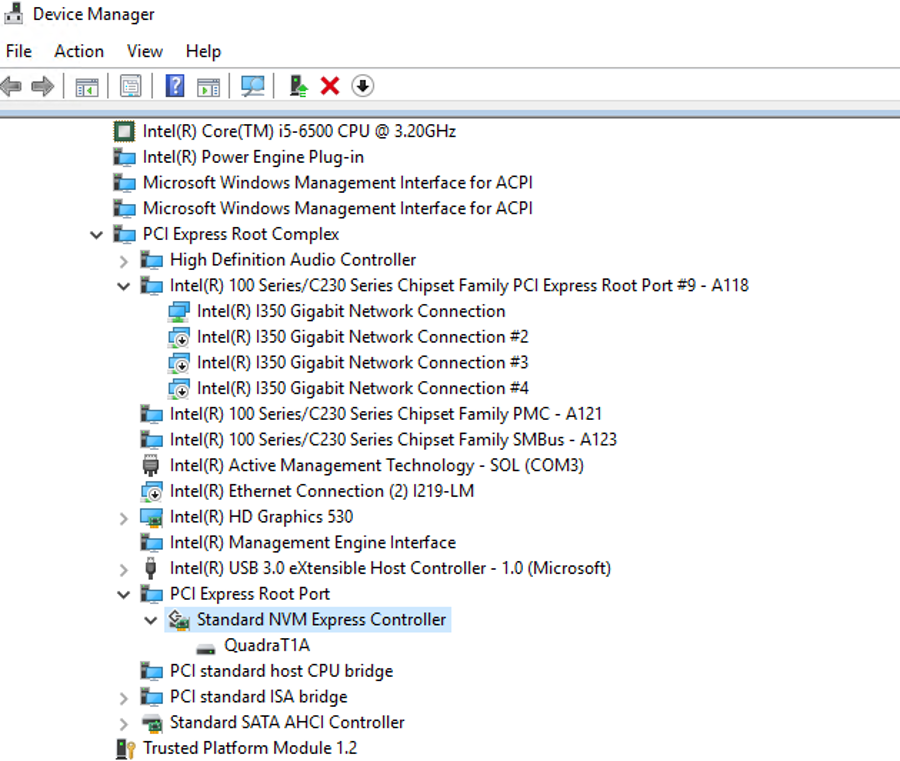The width and height of the screenshot is (900, 761).
Task: Click the Trusted Platform Module icon
Action: coord(125,748)
